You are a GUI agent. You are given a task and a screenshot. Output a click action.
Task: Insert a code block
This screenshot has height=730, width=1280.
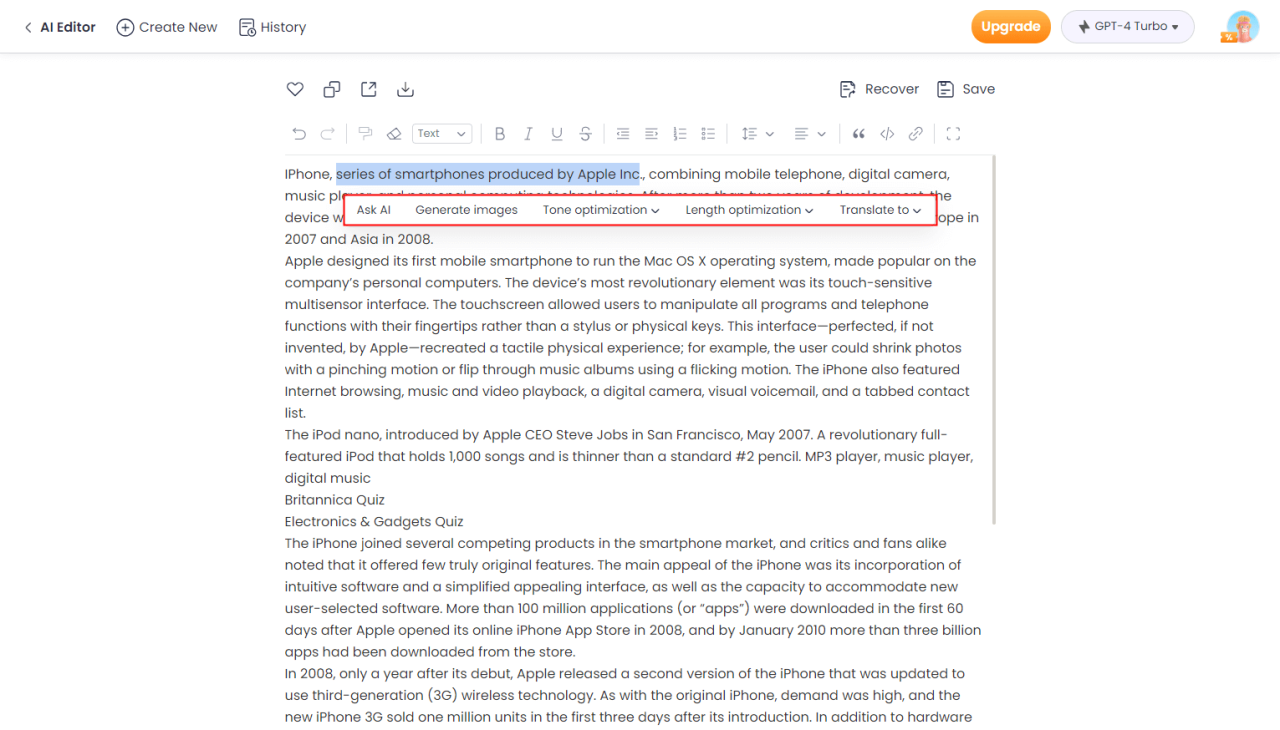pos(886,134)
